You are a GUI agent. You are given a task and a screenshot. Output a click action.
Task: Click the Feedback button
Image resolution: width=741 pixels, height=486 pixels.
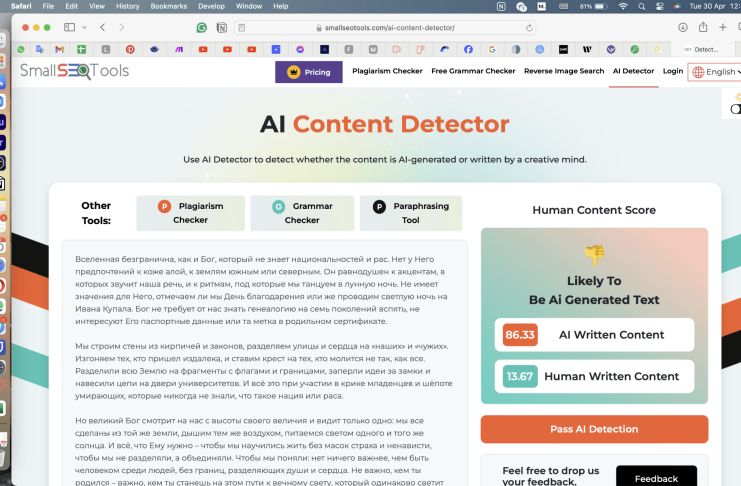pyautogui.click(x=656, y=477)
